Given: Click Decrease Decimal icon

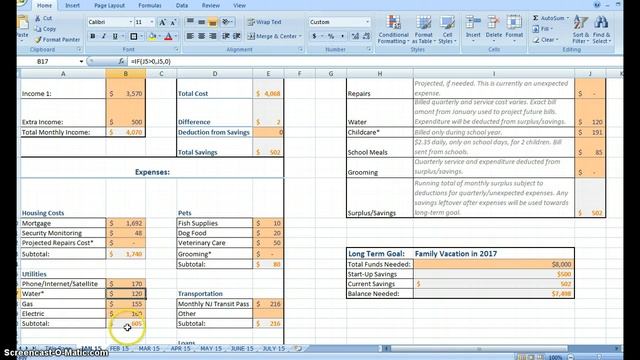Looking at the screenshot, I should point(366,36).
